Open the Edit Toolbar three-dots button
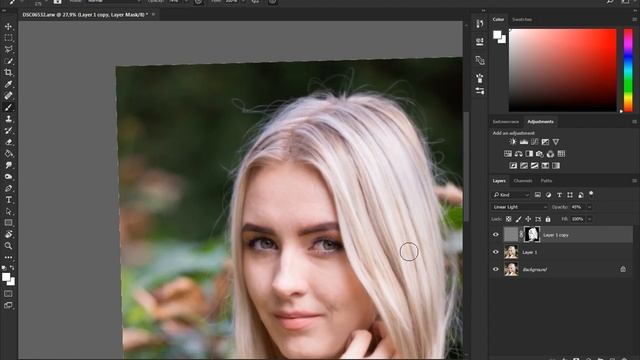 click(x=8, y=257)
